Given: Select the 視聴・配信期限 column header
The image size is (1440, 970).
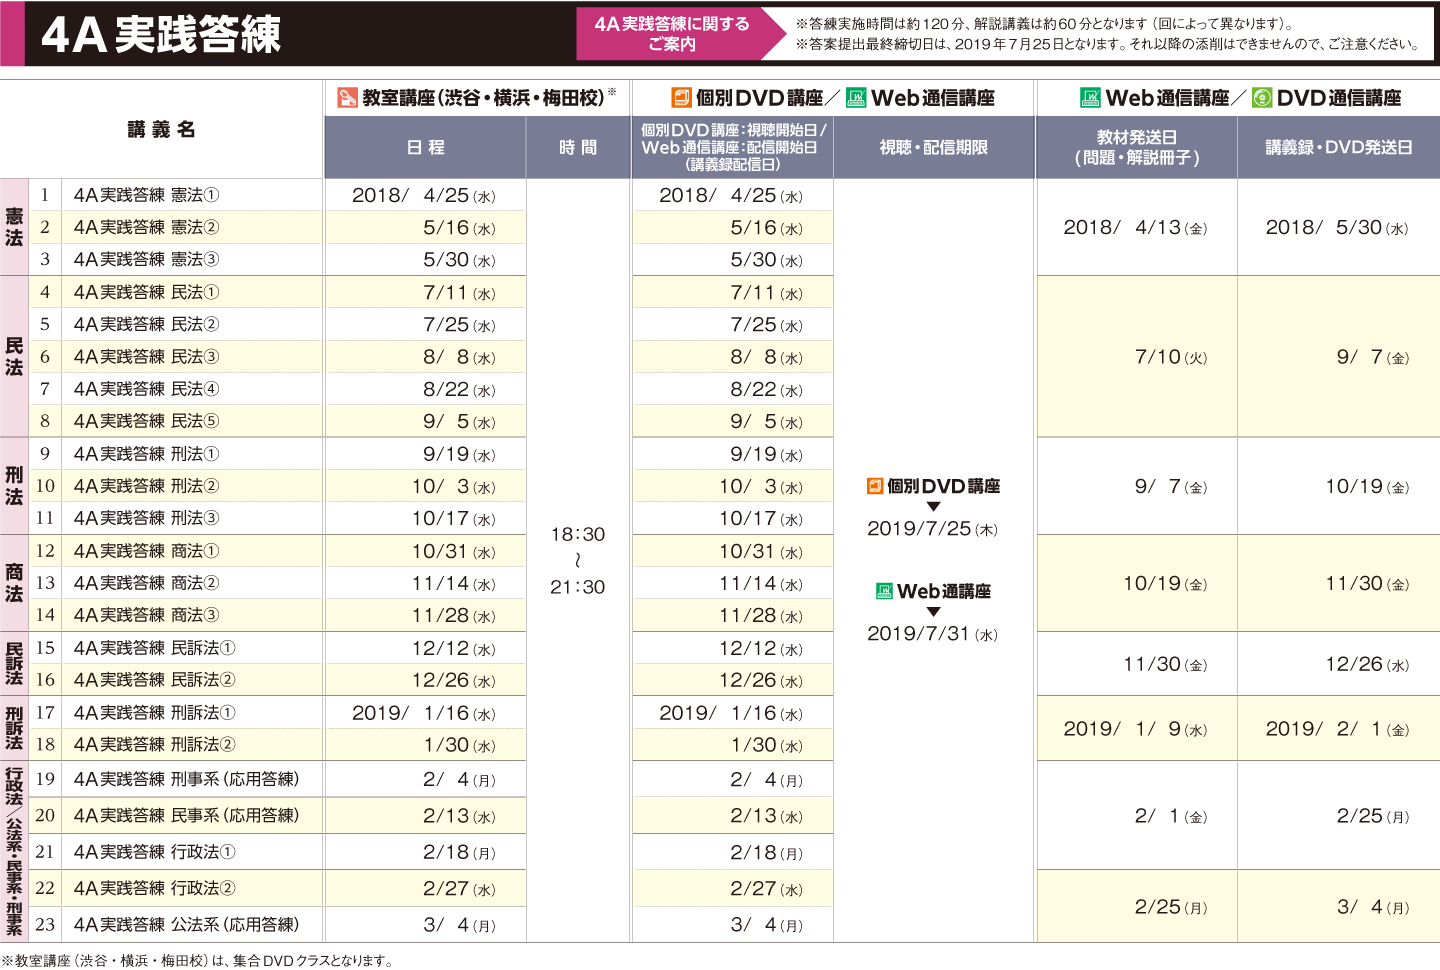Looking at the screenshot, I should coord(933,147).
